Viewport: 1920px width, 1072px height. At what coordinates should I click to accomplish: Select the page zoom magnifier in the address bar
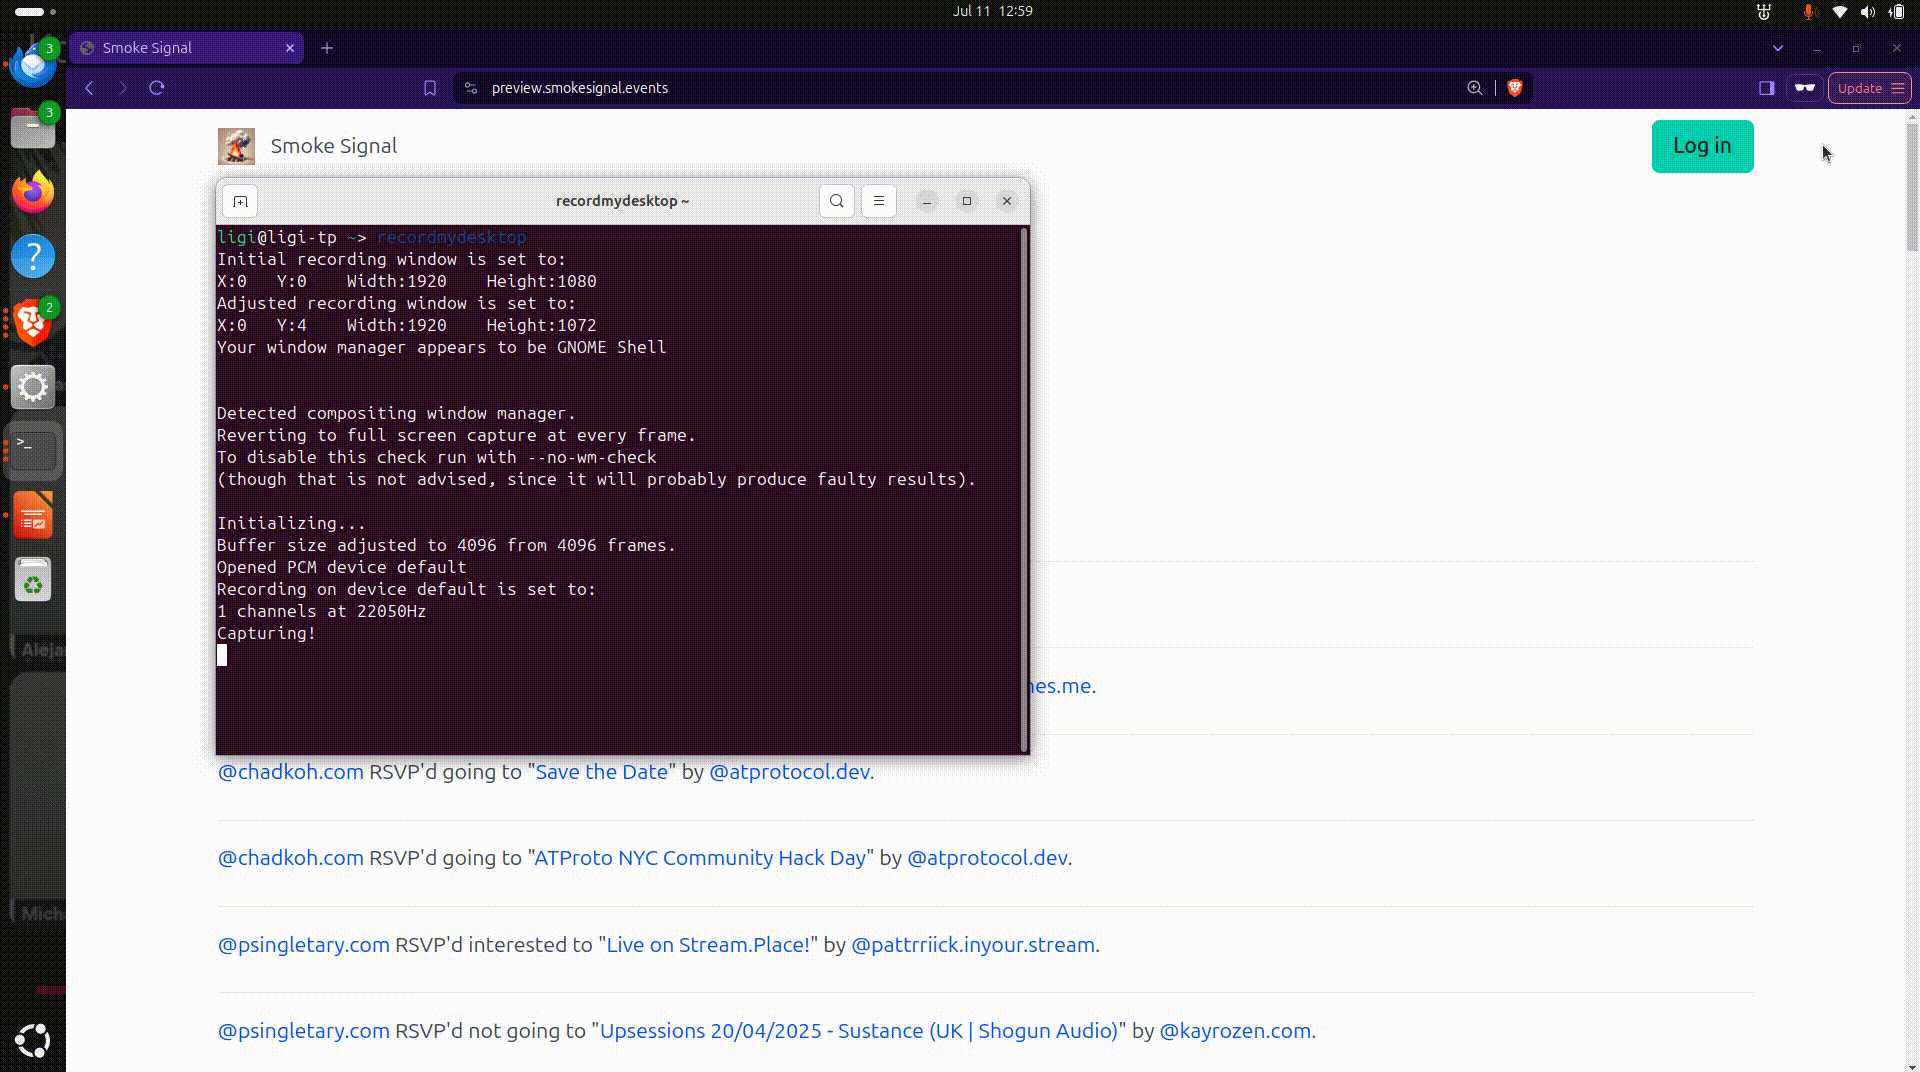click(x=1474, y=88)
